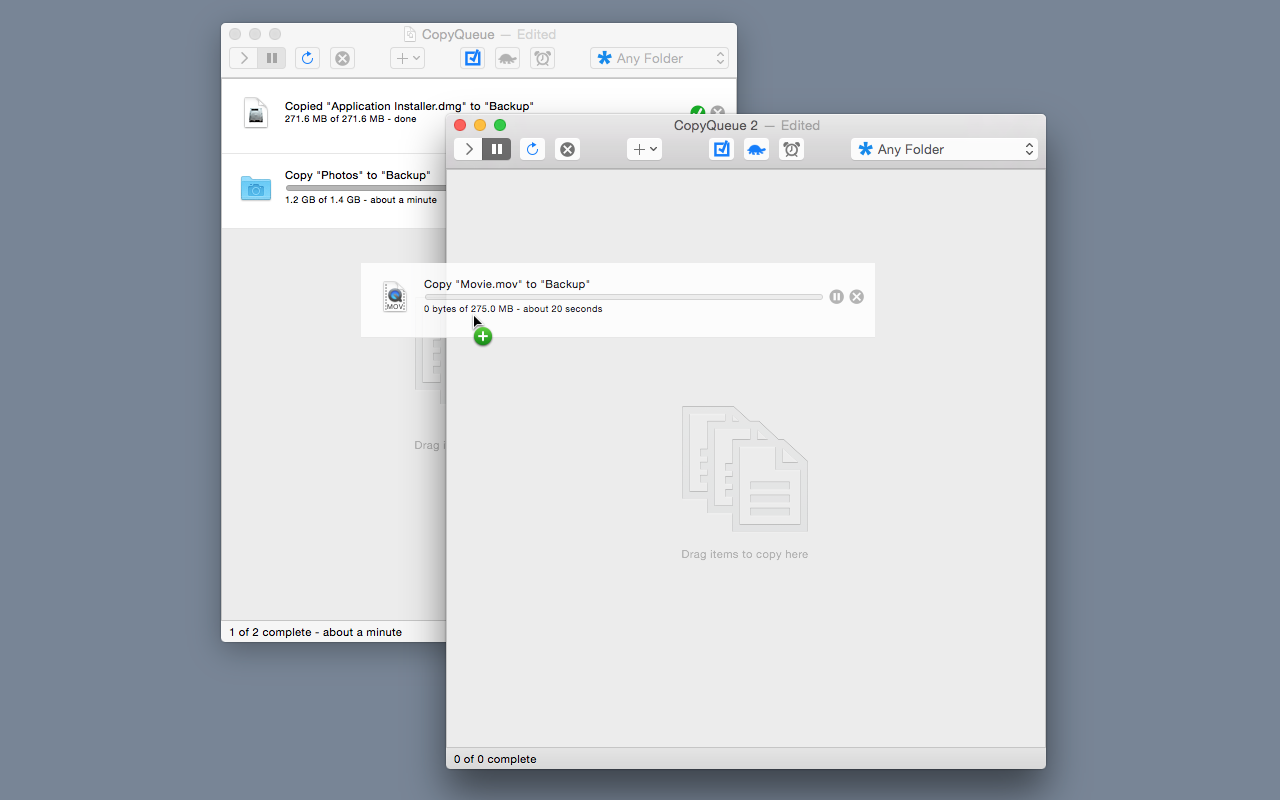
Task: Open Any Folder dropdown in CopyQueue 2
Action: (944, 149)
